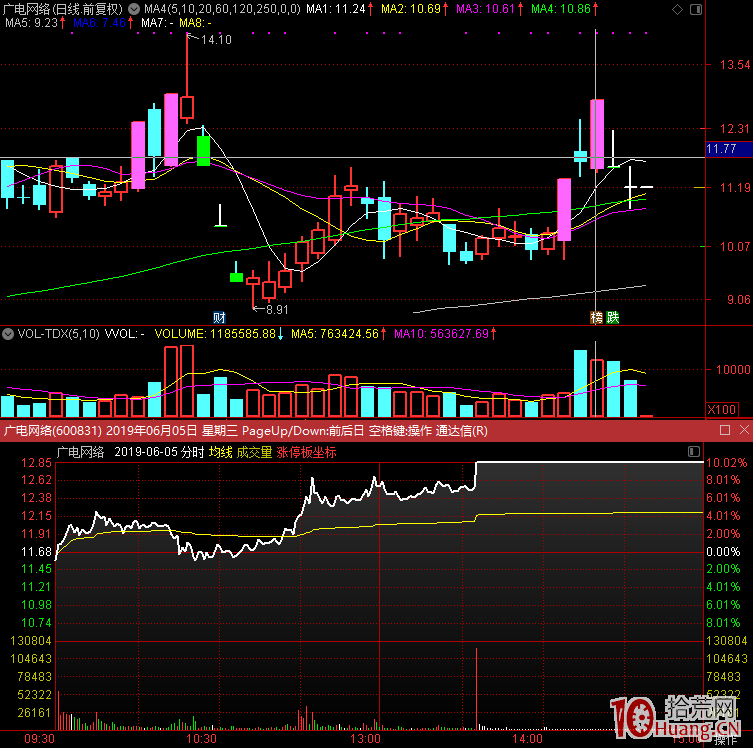753x748 pixels.
Task: Select the 均线 average line label
Action: (220, 452)
